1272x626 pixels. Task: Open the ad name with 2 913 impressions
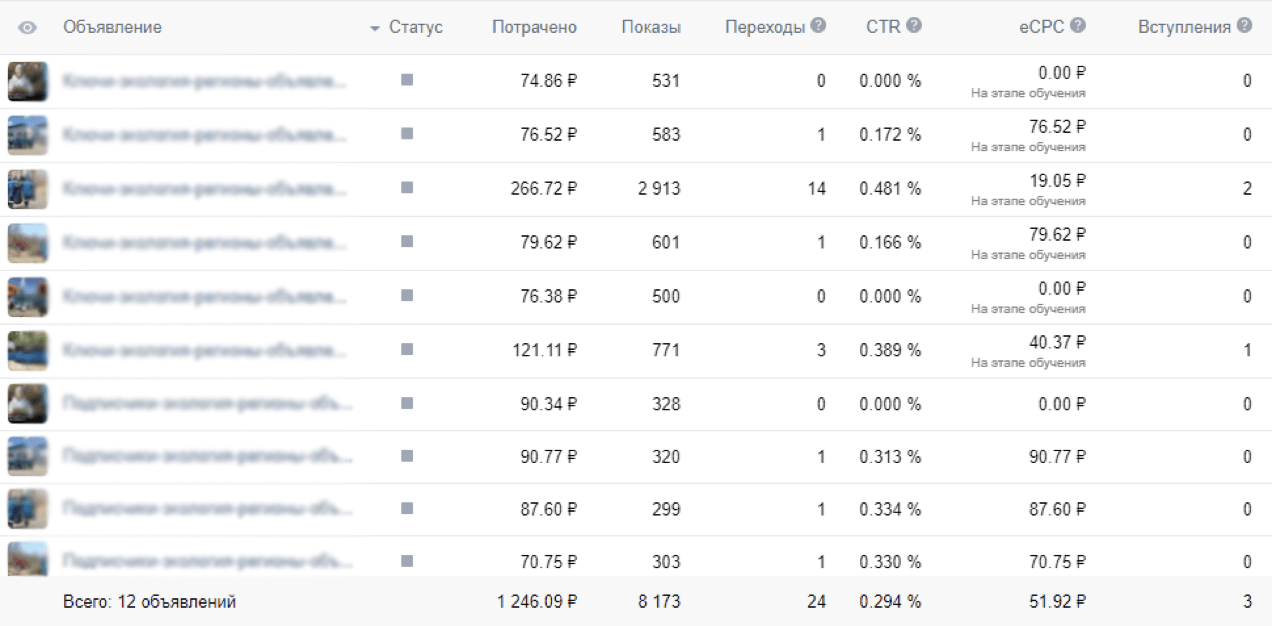tap(205, 188)
